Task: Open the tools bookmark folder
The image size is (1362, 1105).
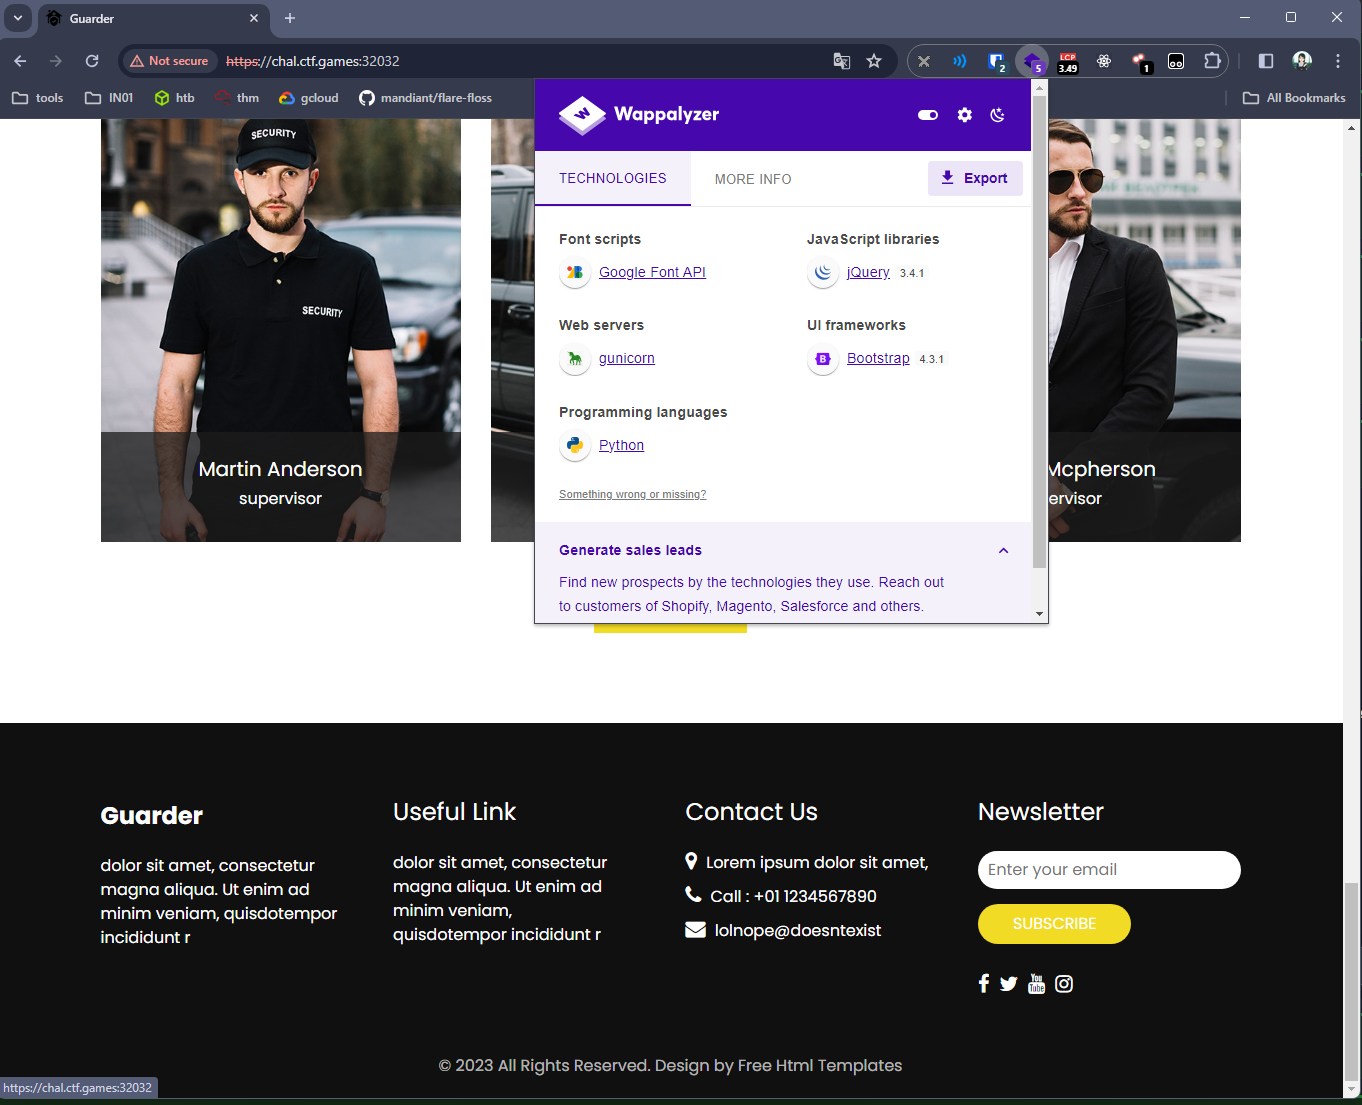Action: (38, 98)
